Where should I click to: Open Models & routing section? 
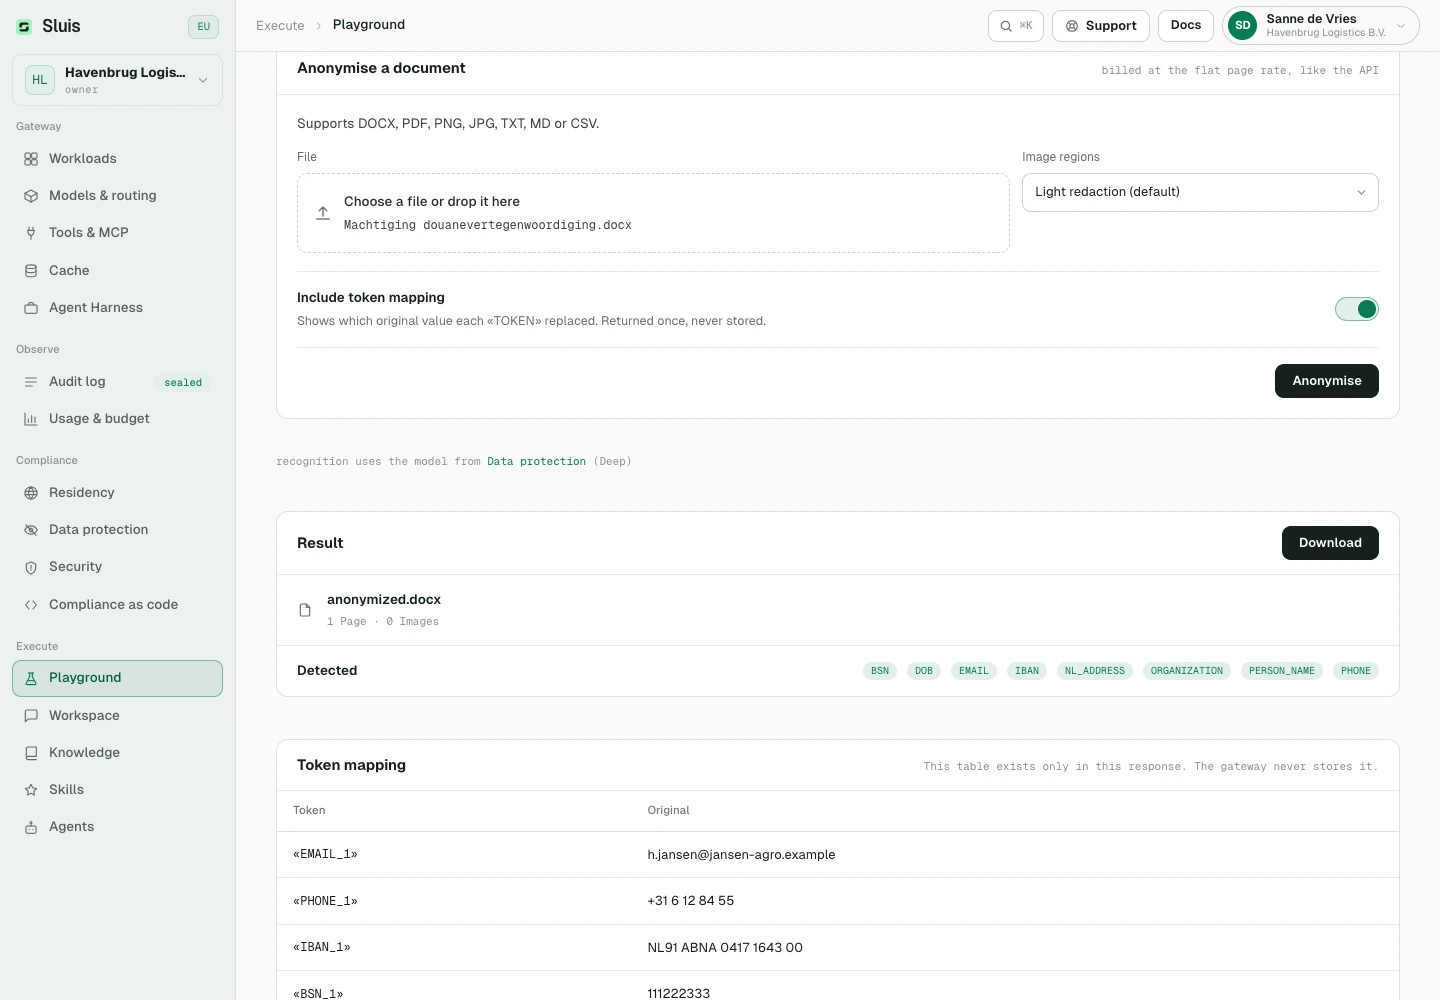coord(117,196)
